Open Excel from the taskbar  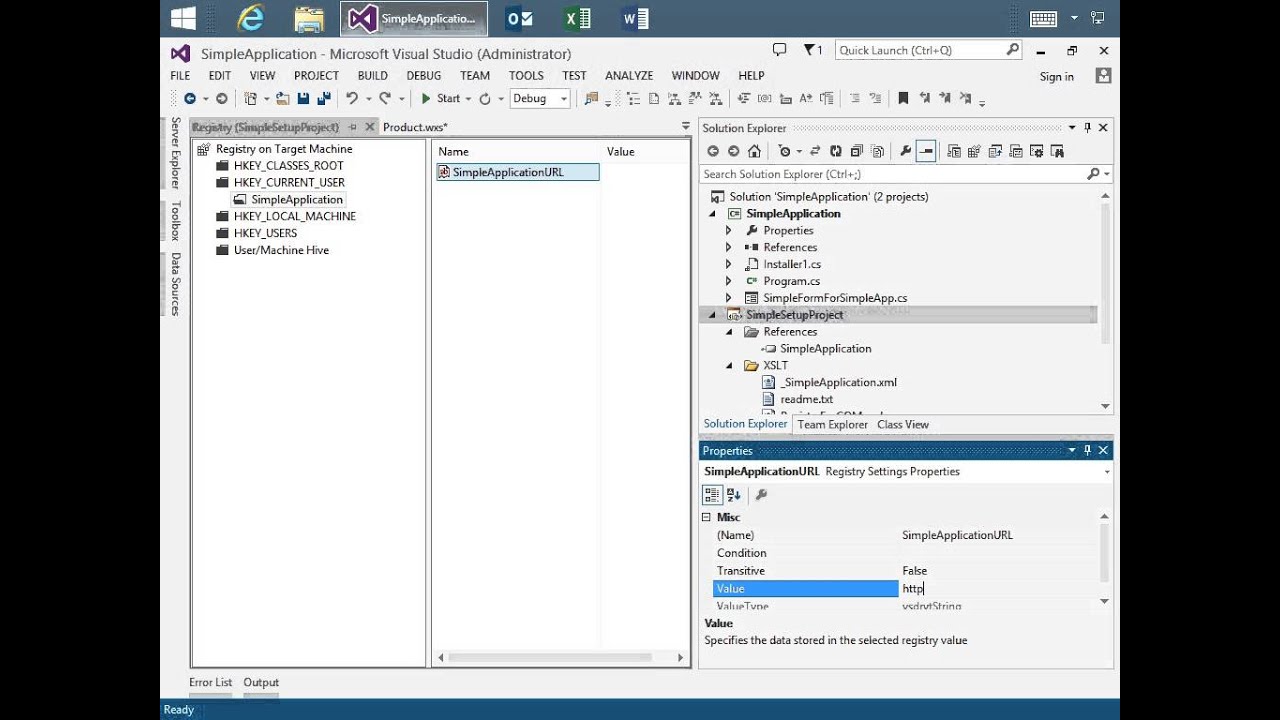(x=577, y=18)
